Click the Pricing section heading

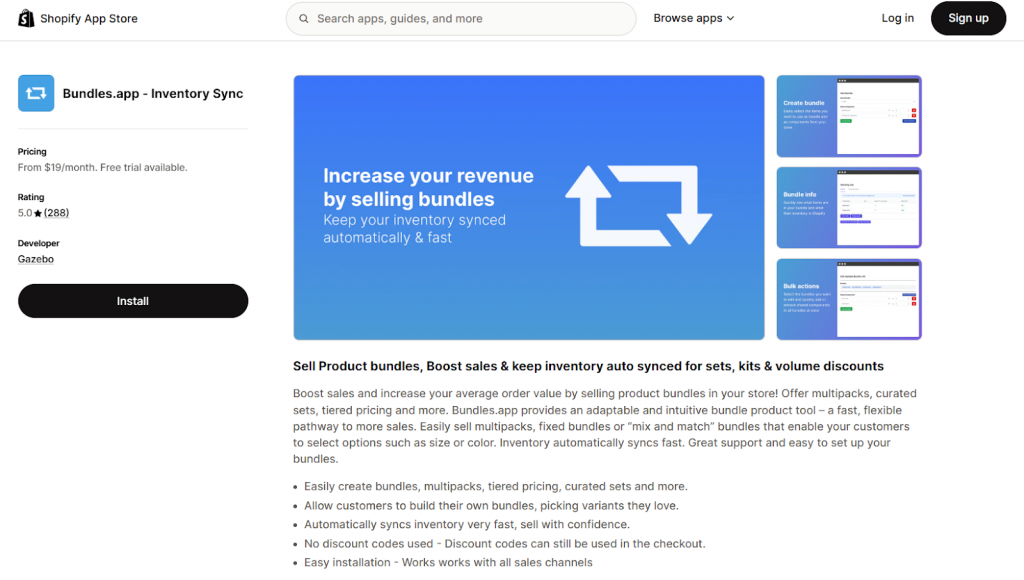32,151
